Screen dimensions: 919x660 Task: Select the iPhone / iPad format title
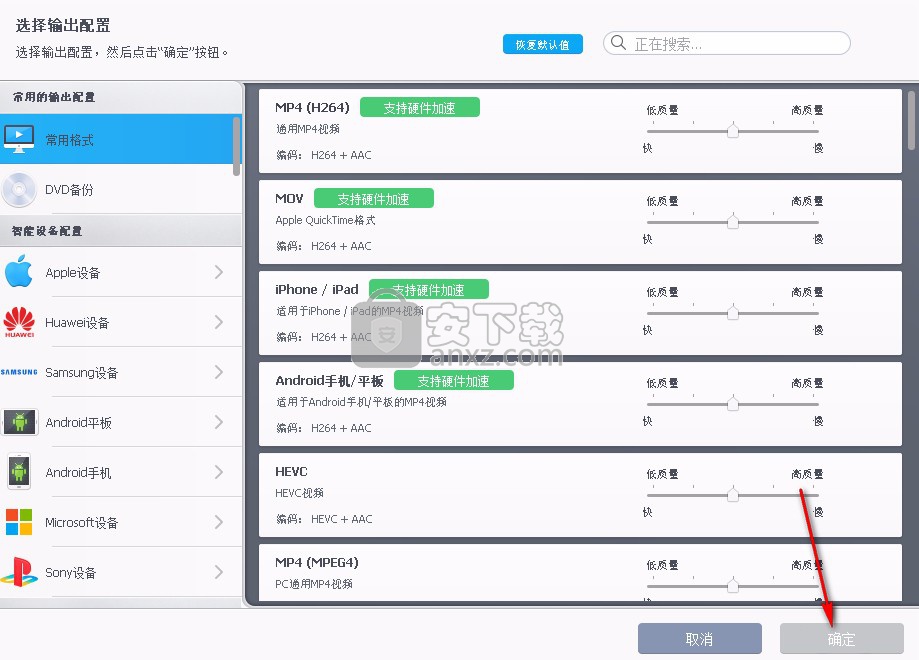[316, 289]
